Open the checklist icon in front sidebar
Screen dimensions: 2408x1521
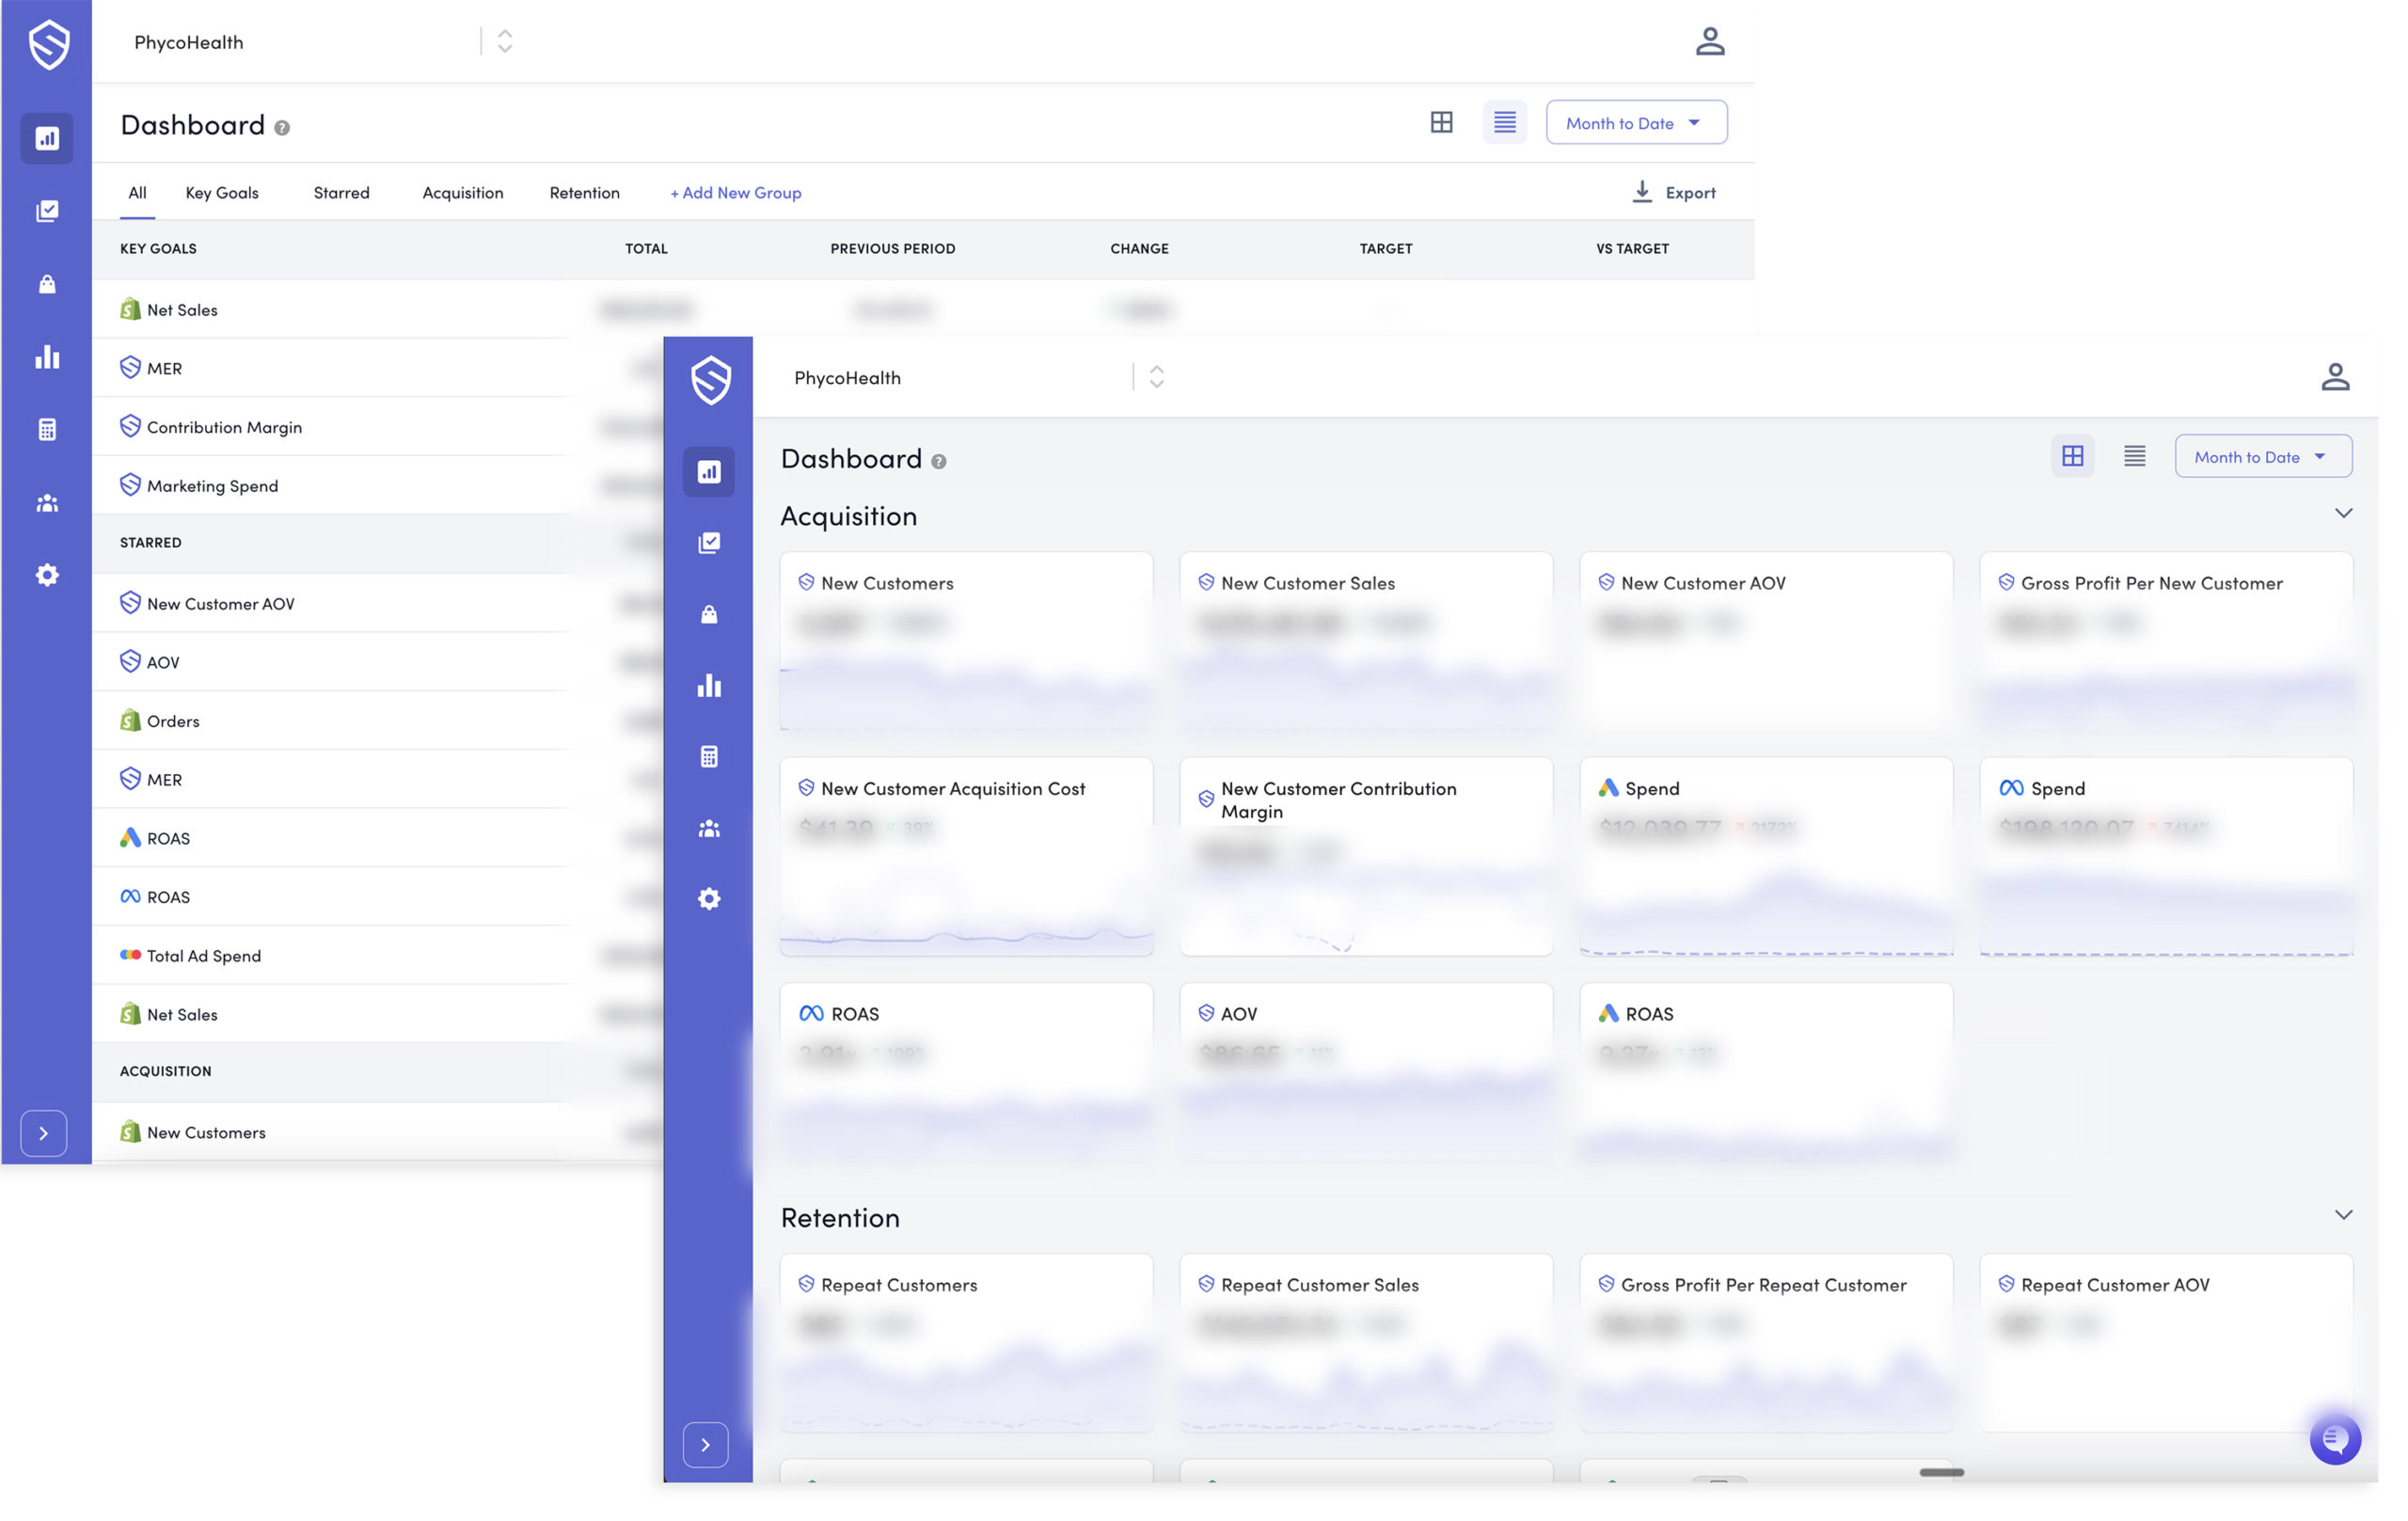709,543
